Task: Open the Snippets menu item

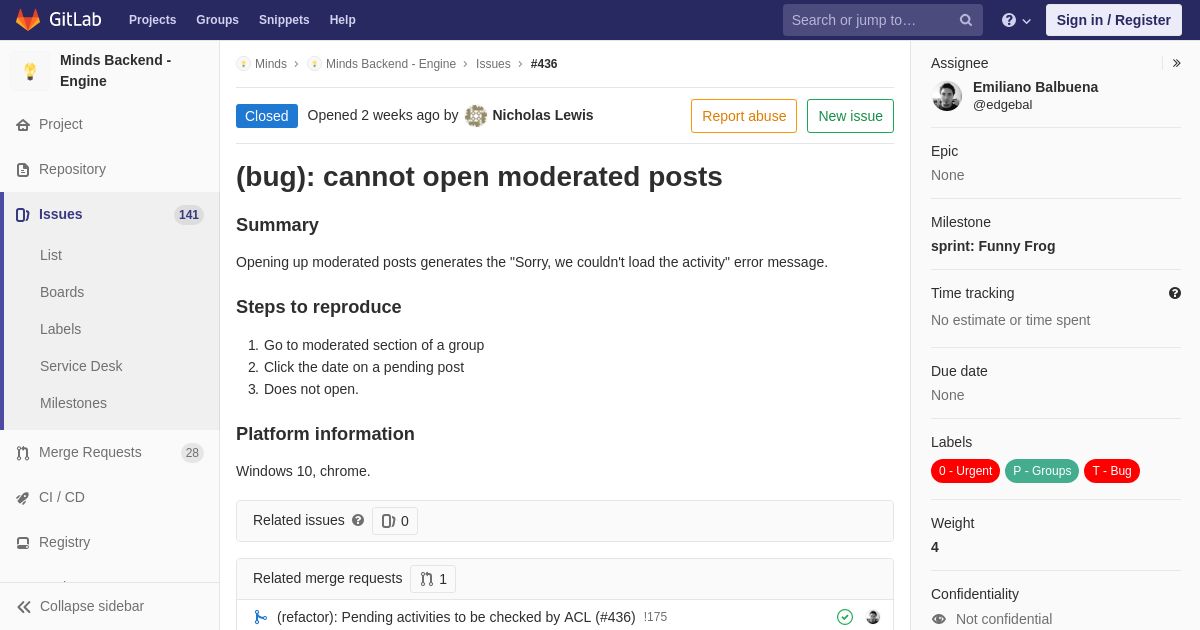Action: 284,20
